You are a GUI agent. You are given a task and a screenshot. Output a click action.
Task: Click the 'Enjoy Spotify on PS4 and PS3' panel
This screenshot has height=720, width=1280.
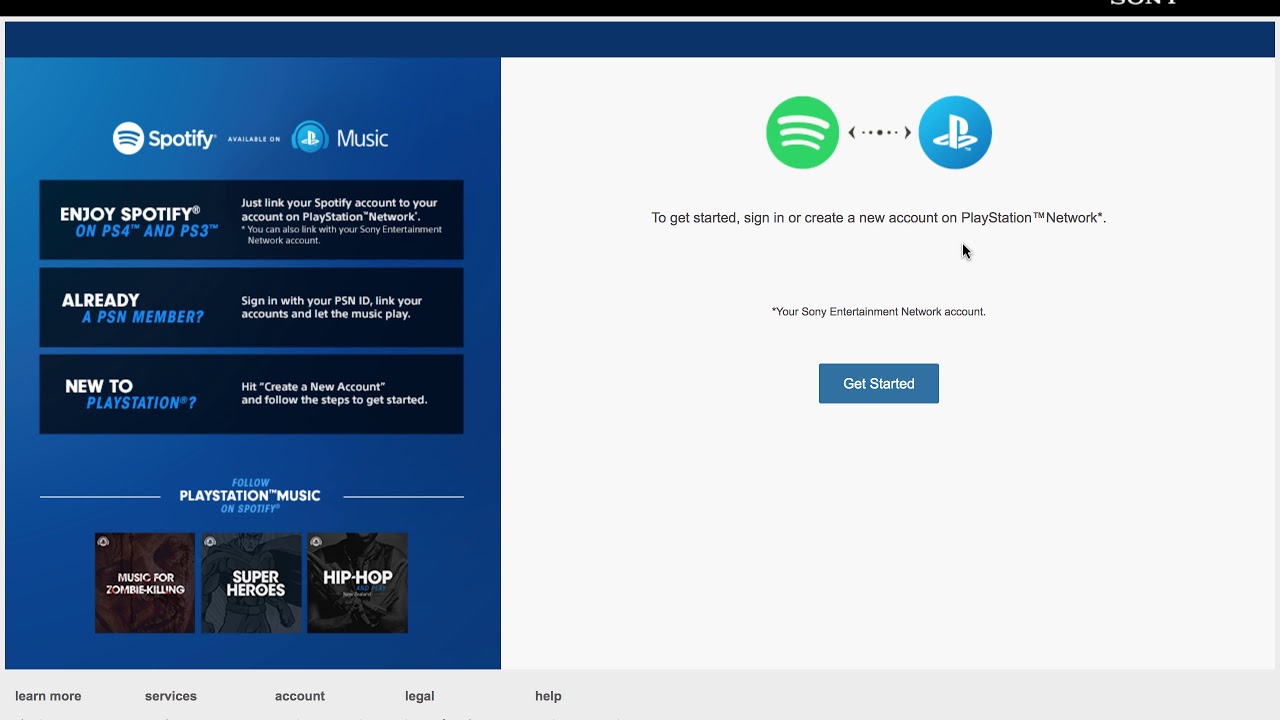pyautogui.click(x=251, y=220)
